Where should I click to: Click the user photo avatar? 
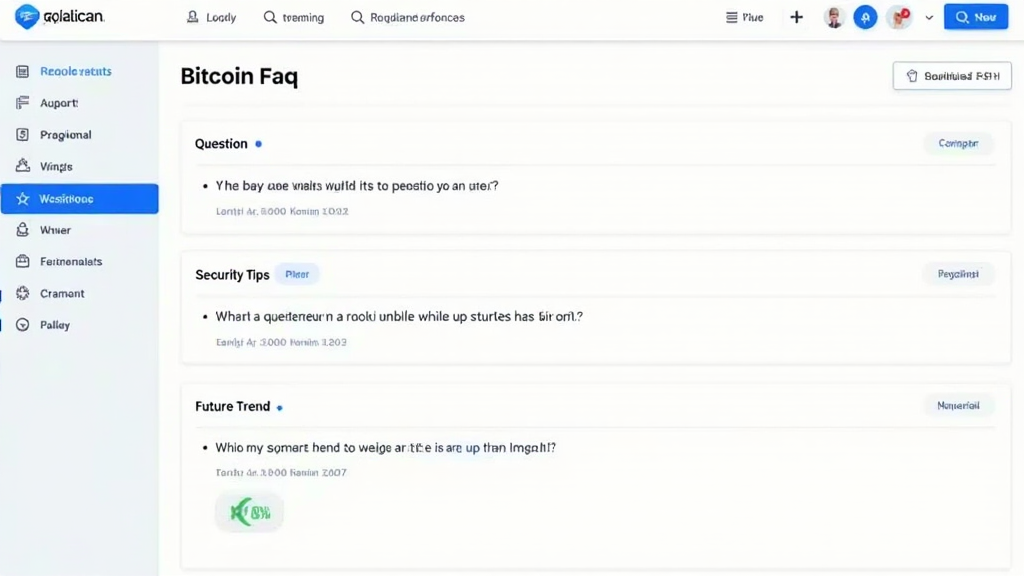click(833, 17)
